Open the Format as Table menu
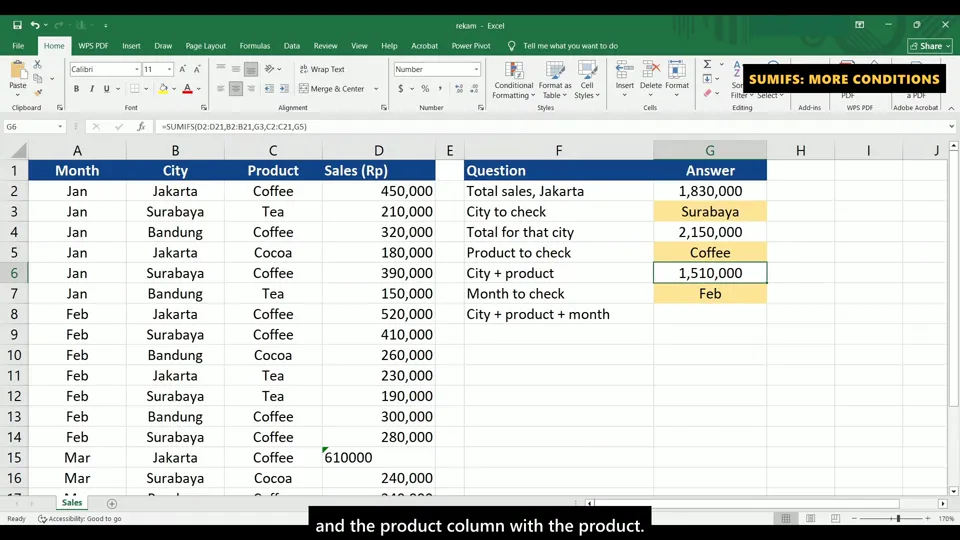The image size is (960, 540). (555, 80)
